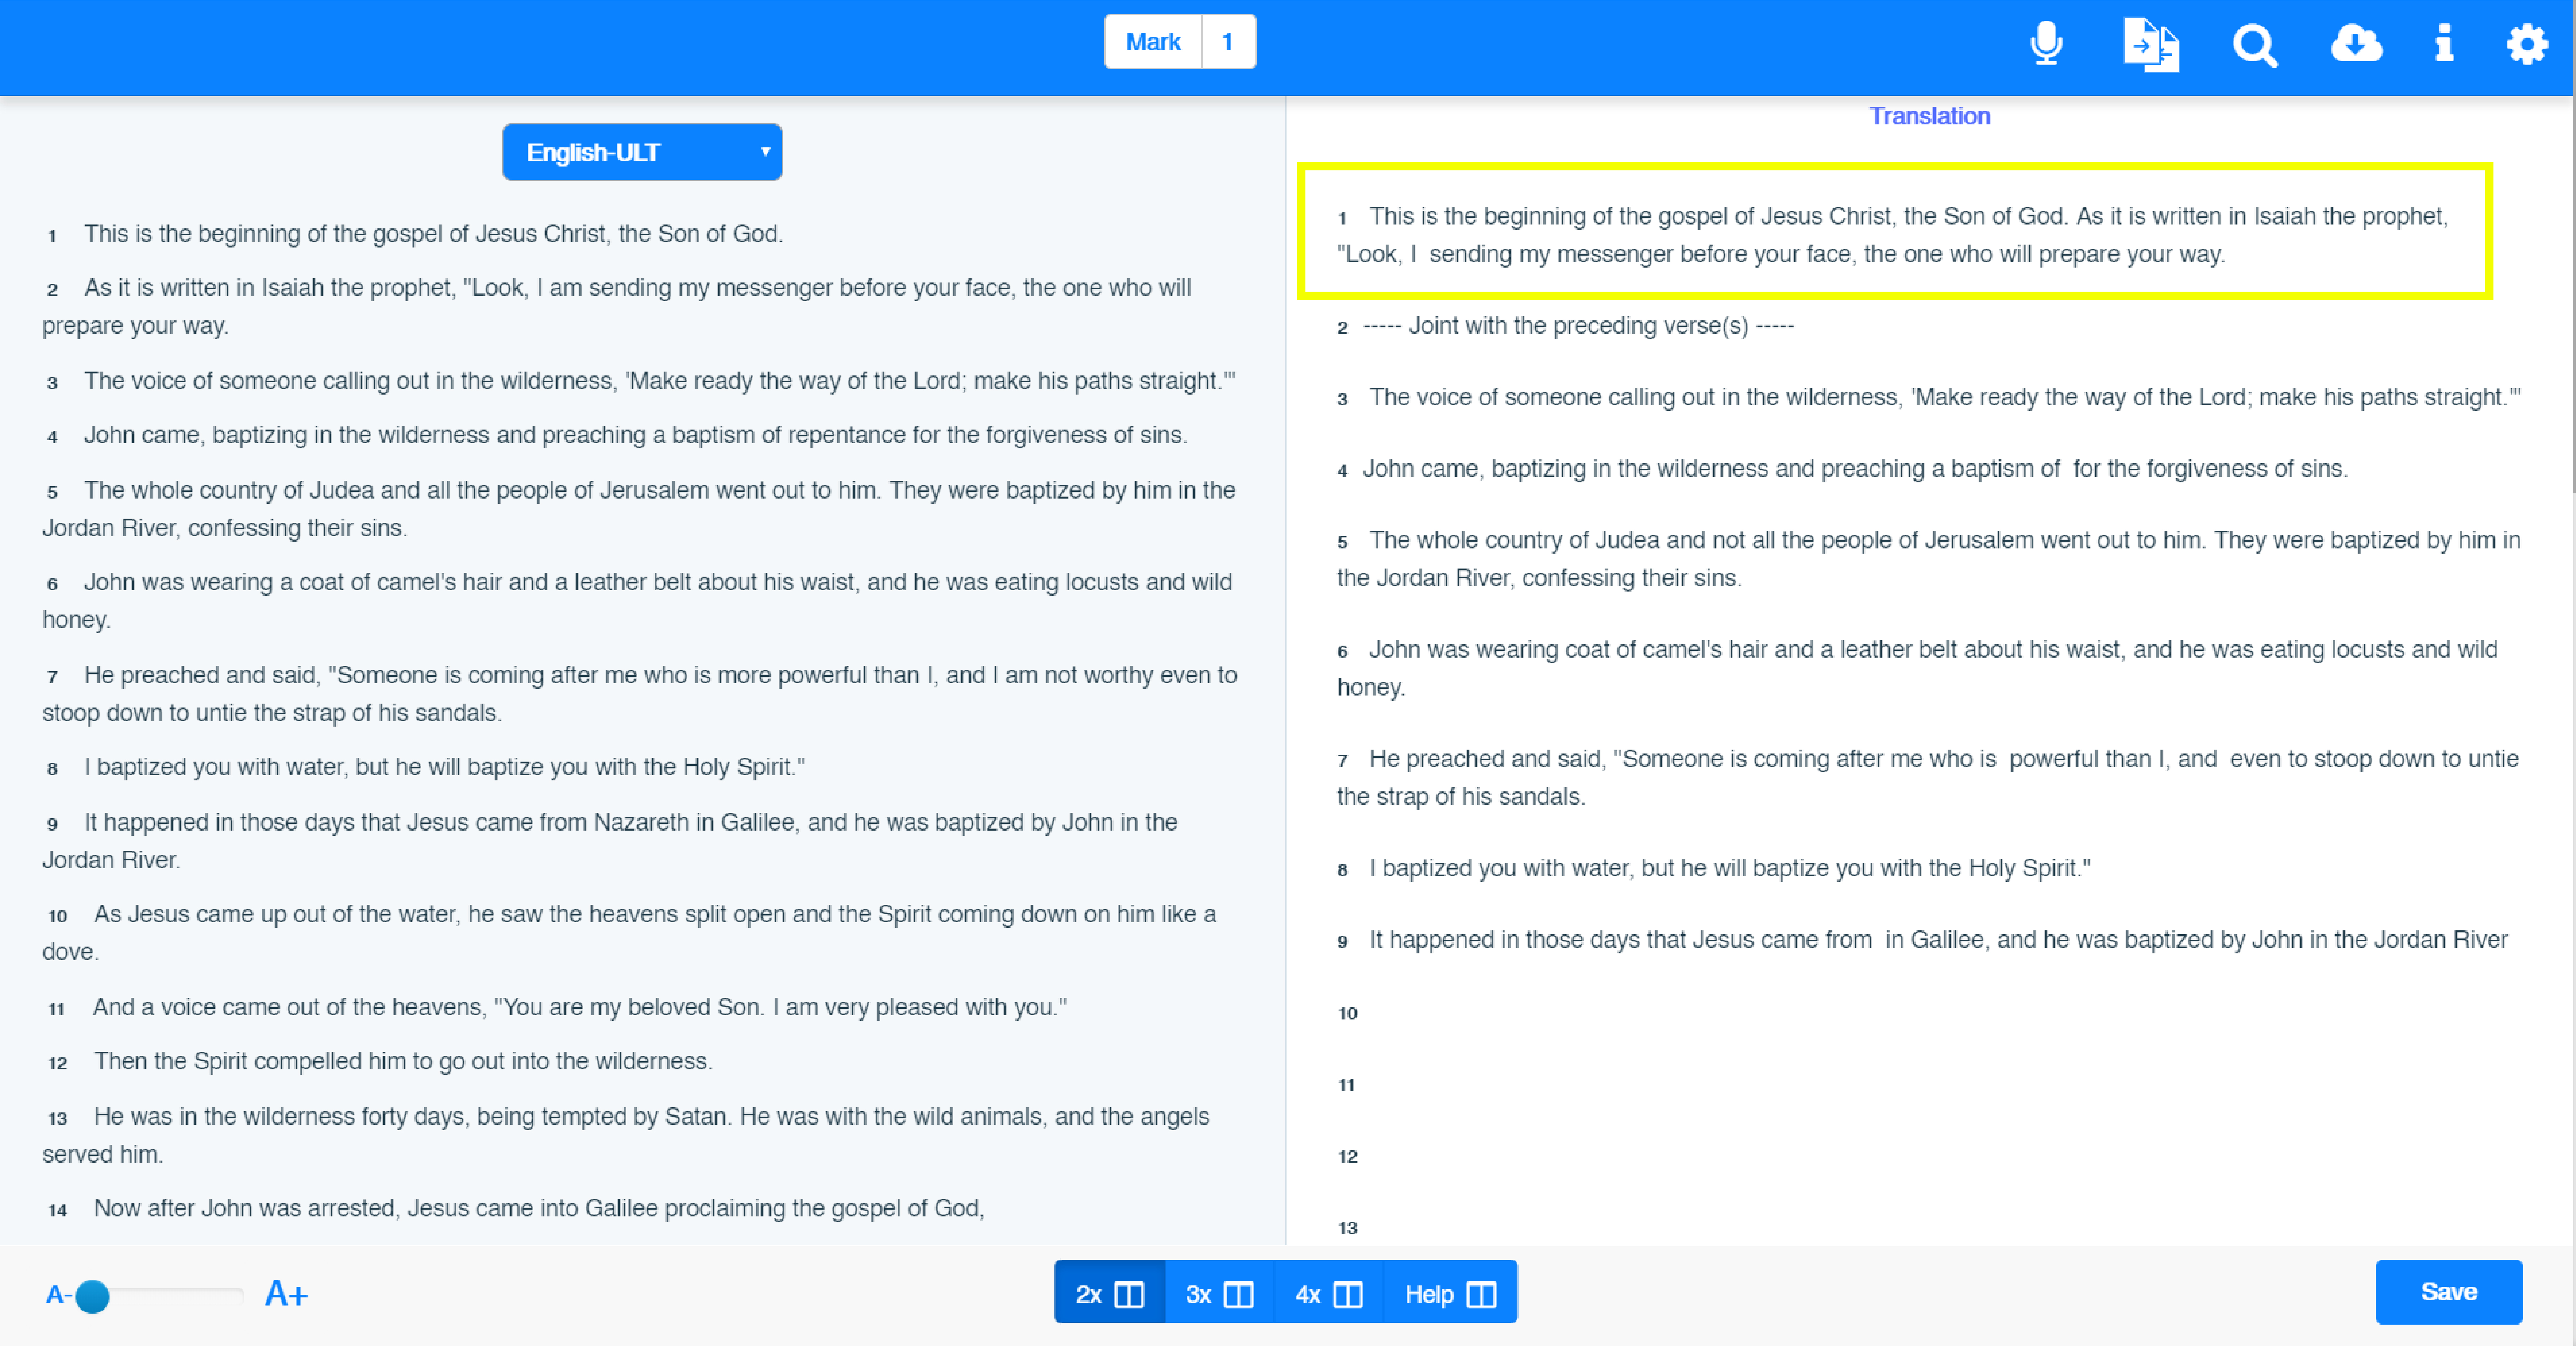Screen dimensions: 2576x1346
Task: Click reference verse 10 about the dove
Action: (629, 933)
